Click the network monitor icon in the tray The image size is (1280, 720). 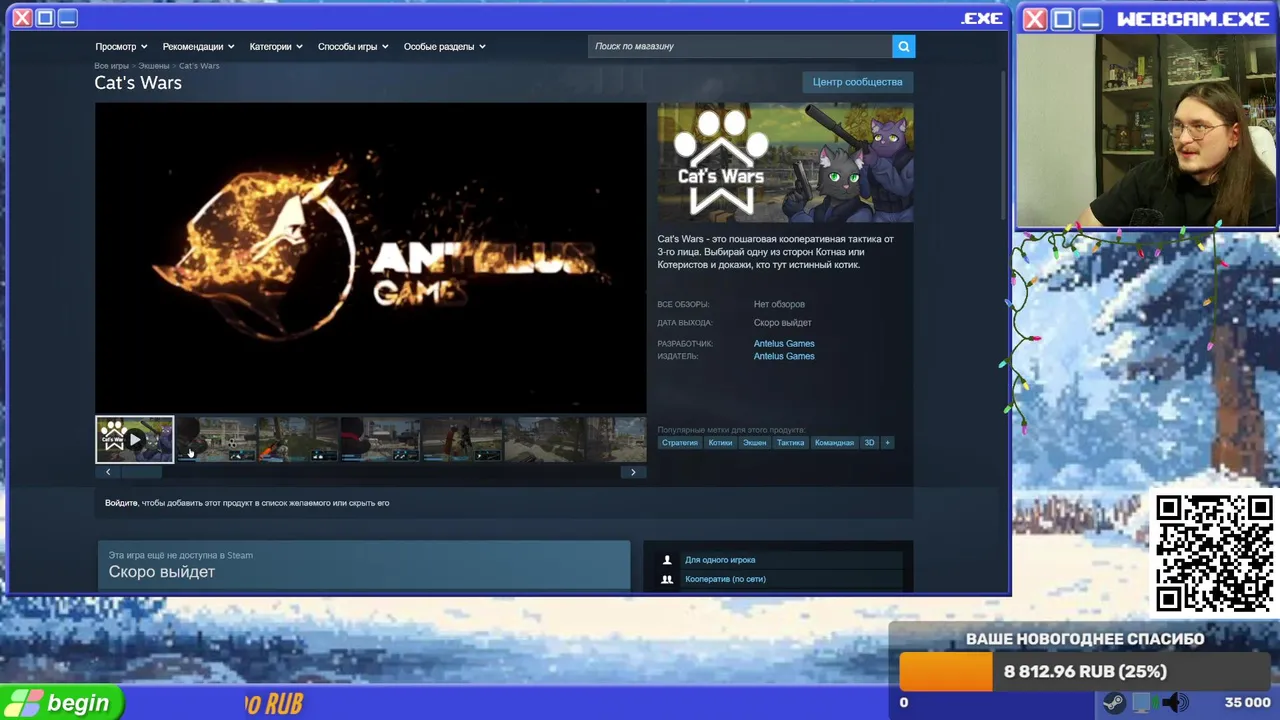[1143, 703]
